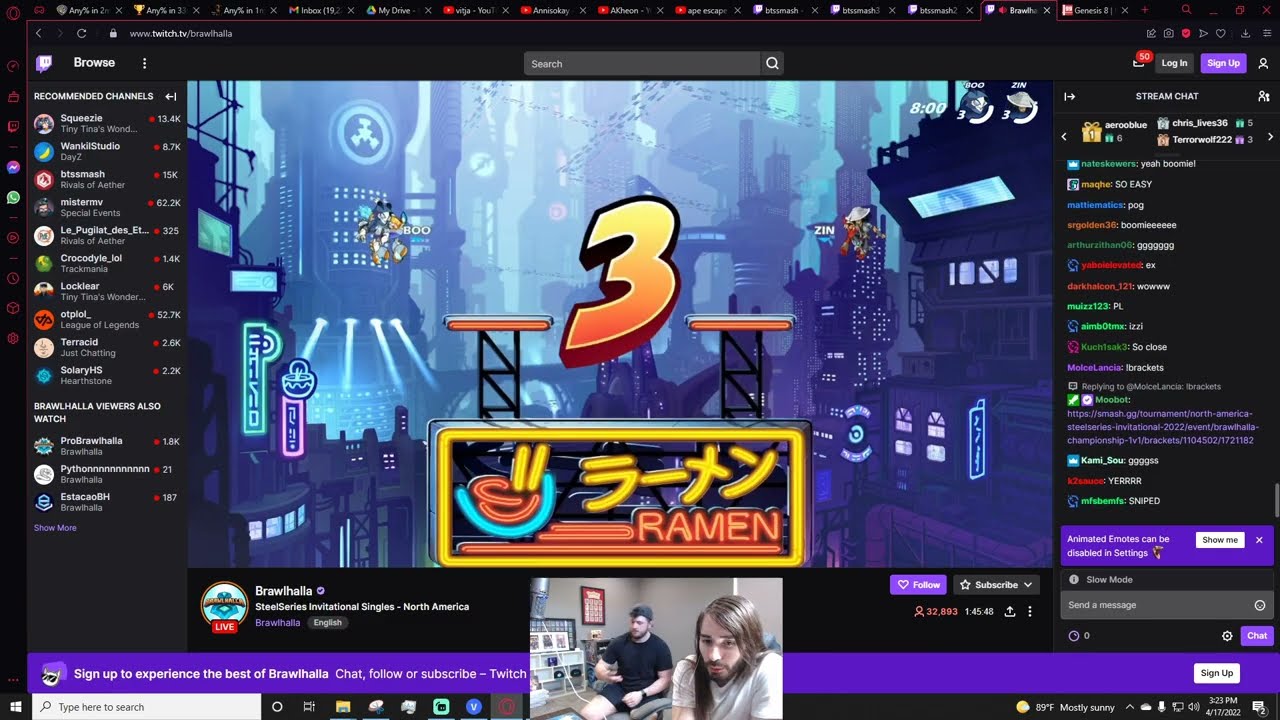Collapse the Recommended Channels sidebar
1280x720 pixels.
click(171, 97)
